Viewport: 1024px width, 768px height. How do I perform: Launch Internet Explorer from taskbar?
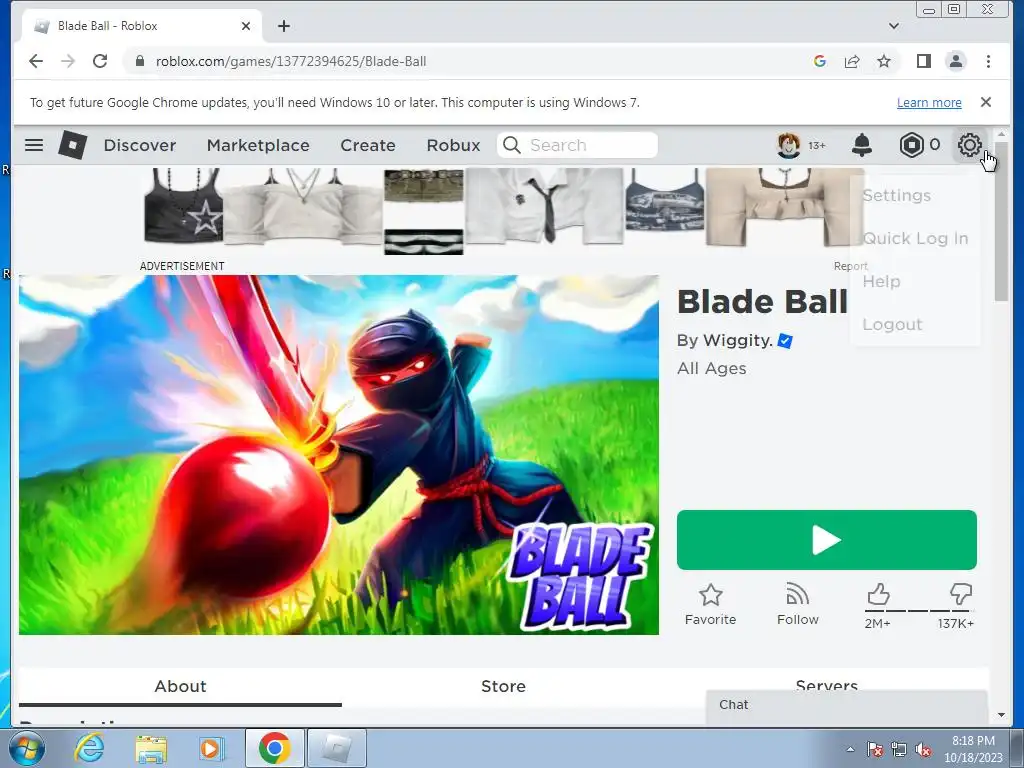(89, 748)
